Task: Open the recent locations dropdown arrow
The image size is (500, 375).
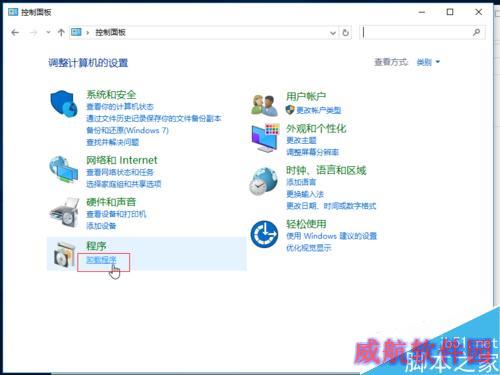Action: coord(48,32)
